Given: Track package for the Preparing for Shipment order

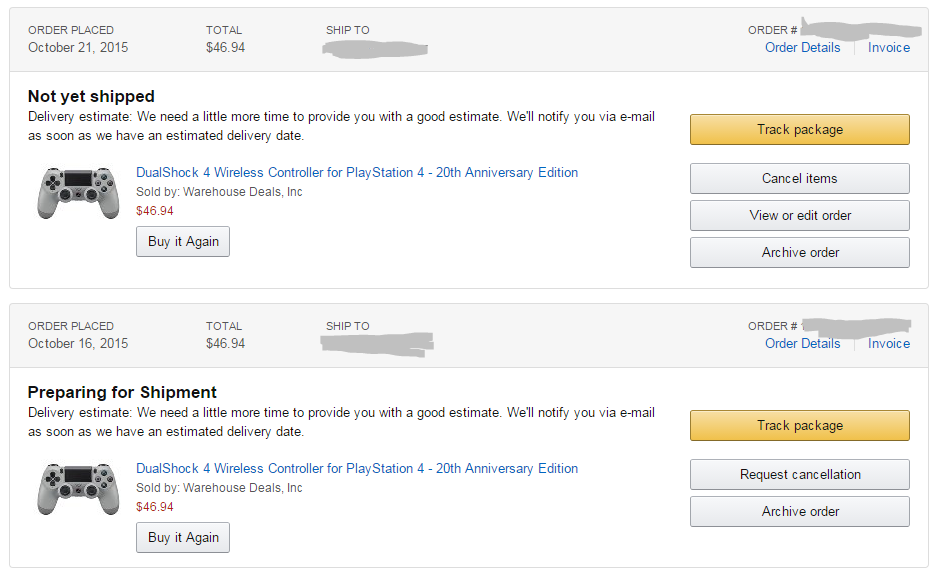Looking at the screenshot, I should pyautogui.click(x=800, y=425).
